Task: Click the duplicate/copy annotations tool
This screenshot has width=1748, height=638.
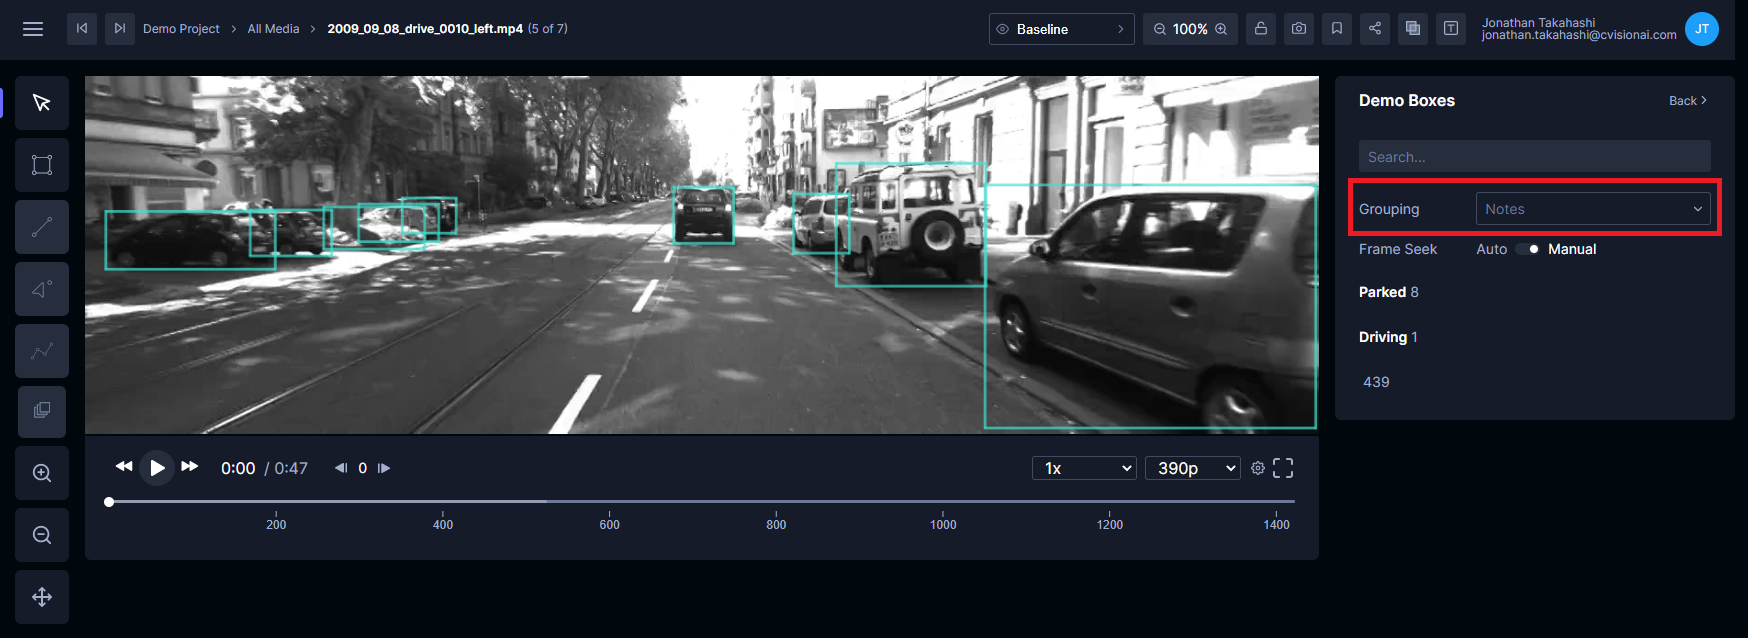Action: 42,411
